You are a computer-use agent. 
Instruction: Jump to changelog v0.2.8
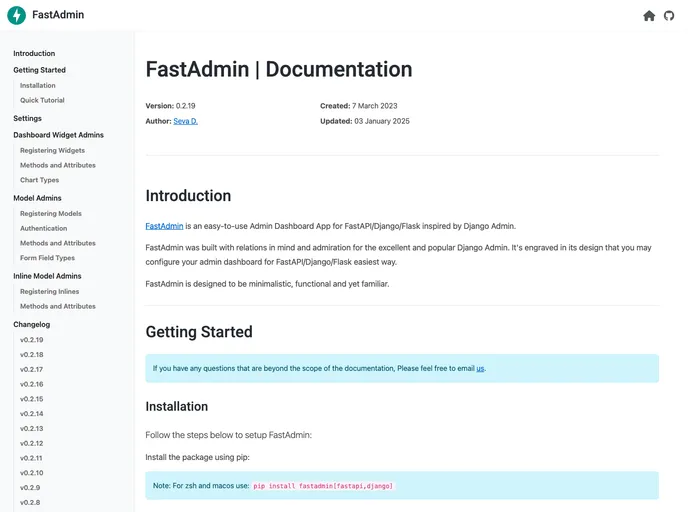[30, 503]
